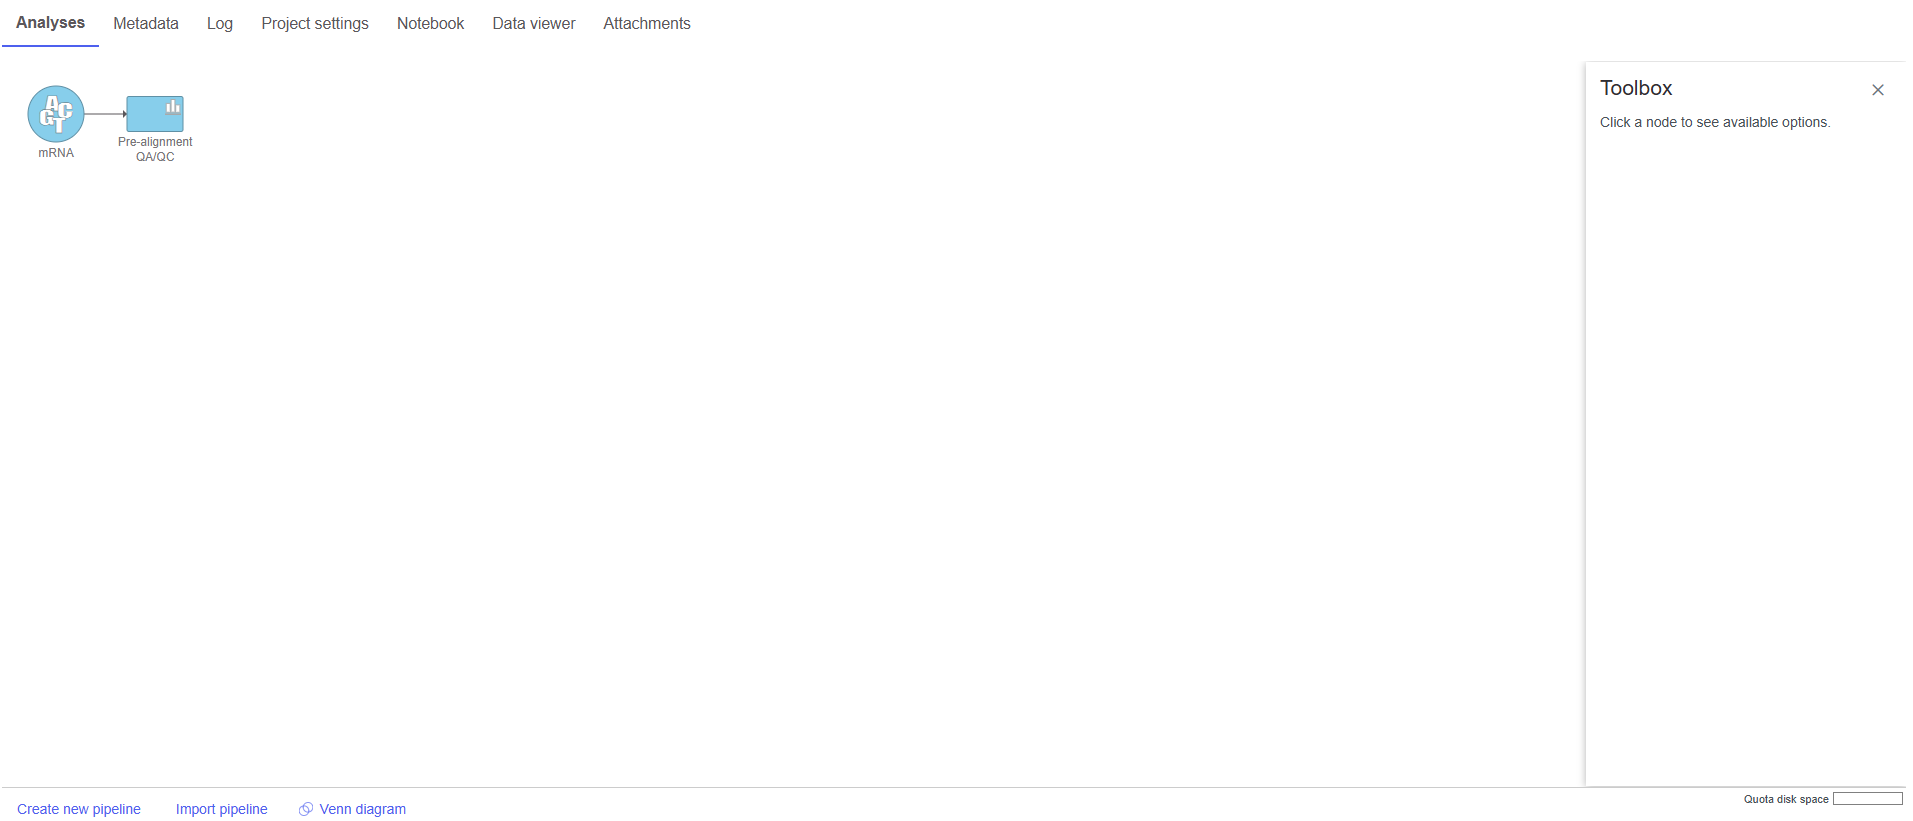Open the Metadata tab

146,23
